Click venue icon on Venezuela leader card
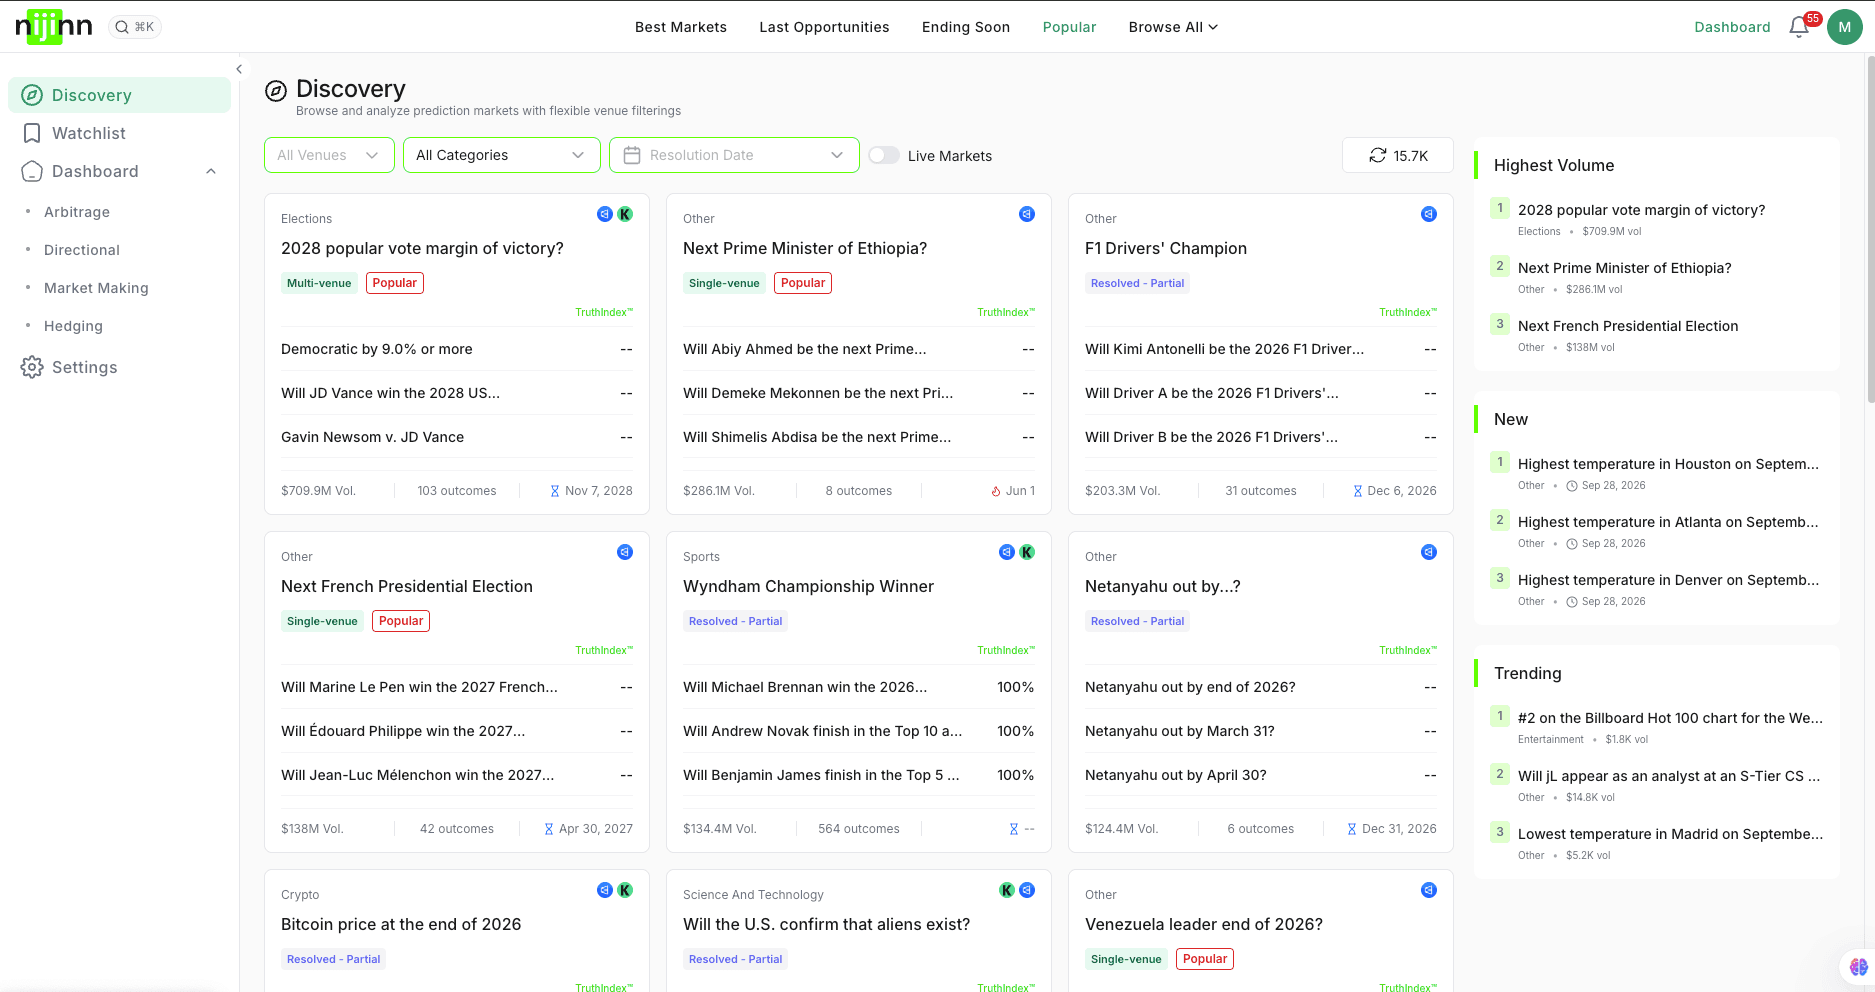The height and width of the screenshot is (992, 1875). (1429, 890)
